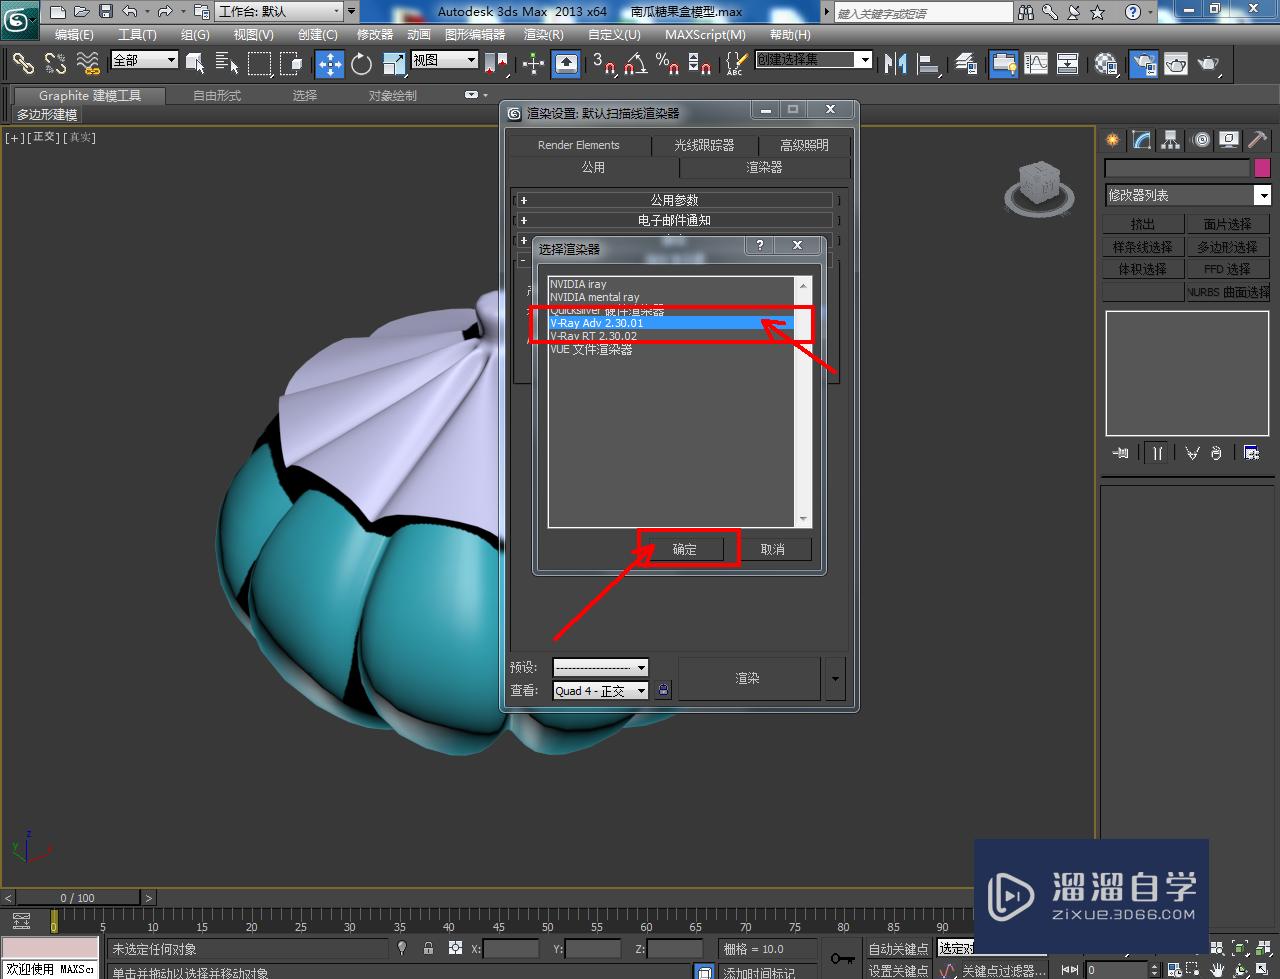Activate the Select and Move tool
The height and width of the screenshot is (979, 1280).
(329, 64)
